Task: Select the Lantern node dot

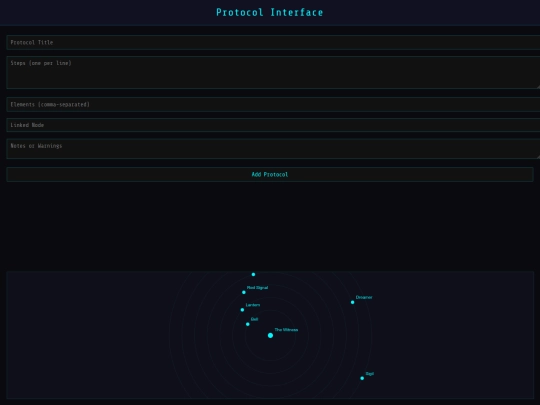Action: point(242,310)
